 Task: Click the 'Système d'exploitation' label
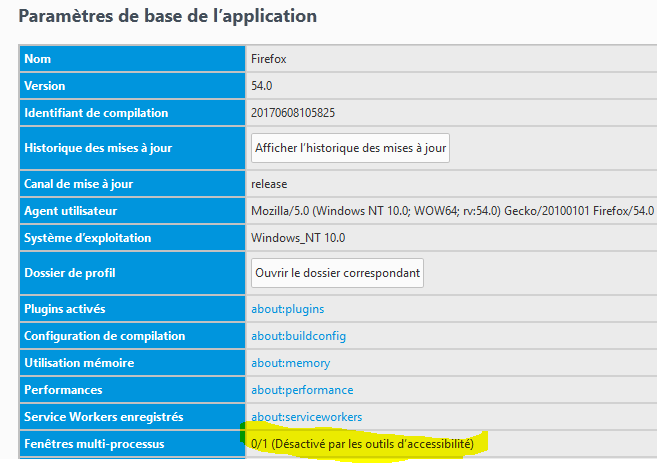click(88, 238)
